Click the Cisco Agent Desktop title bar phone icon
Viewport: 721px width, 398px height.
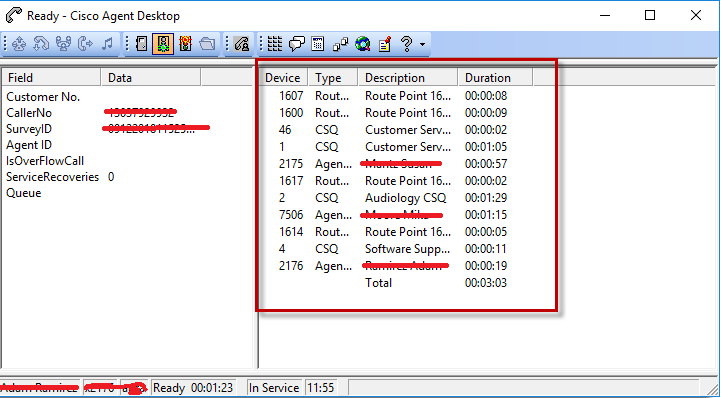[14, 16]
